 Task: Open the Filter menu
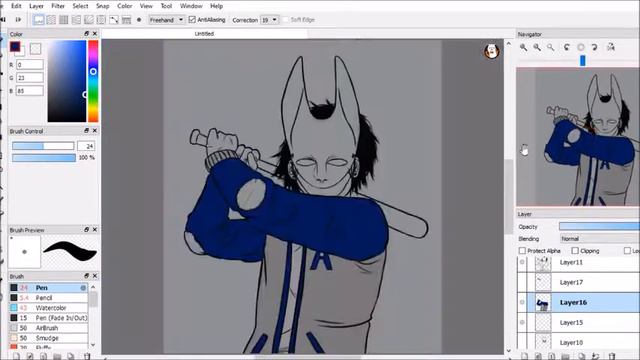tap(58, 6)
